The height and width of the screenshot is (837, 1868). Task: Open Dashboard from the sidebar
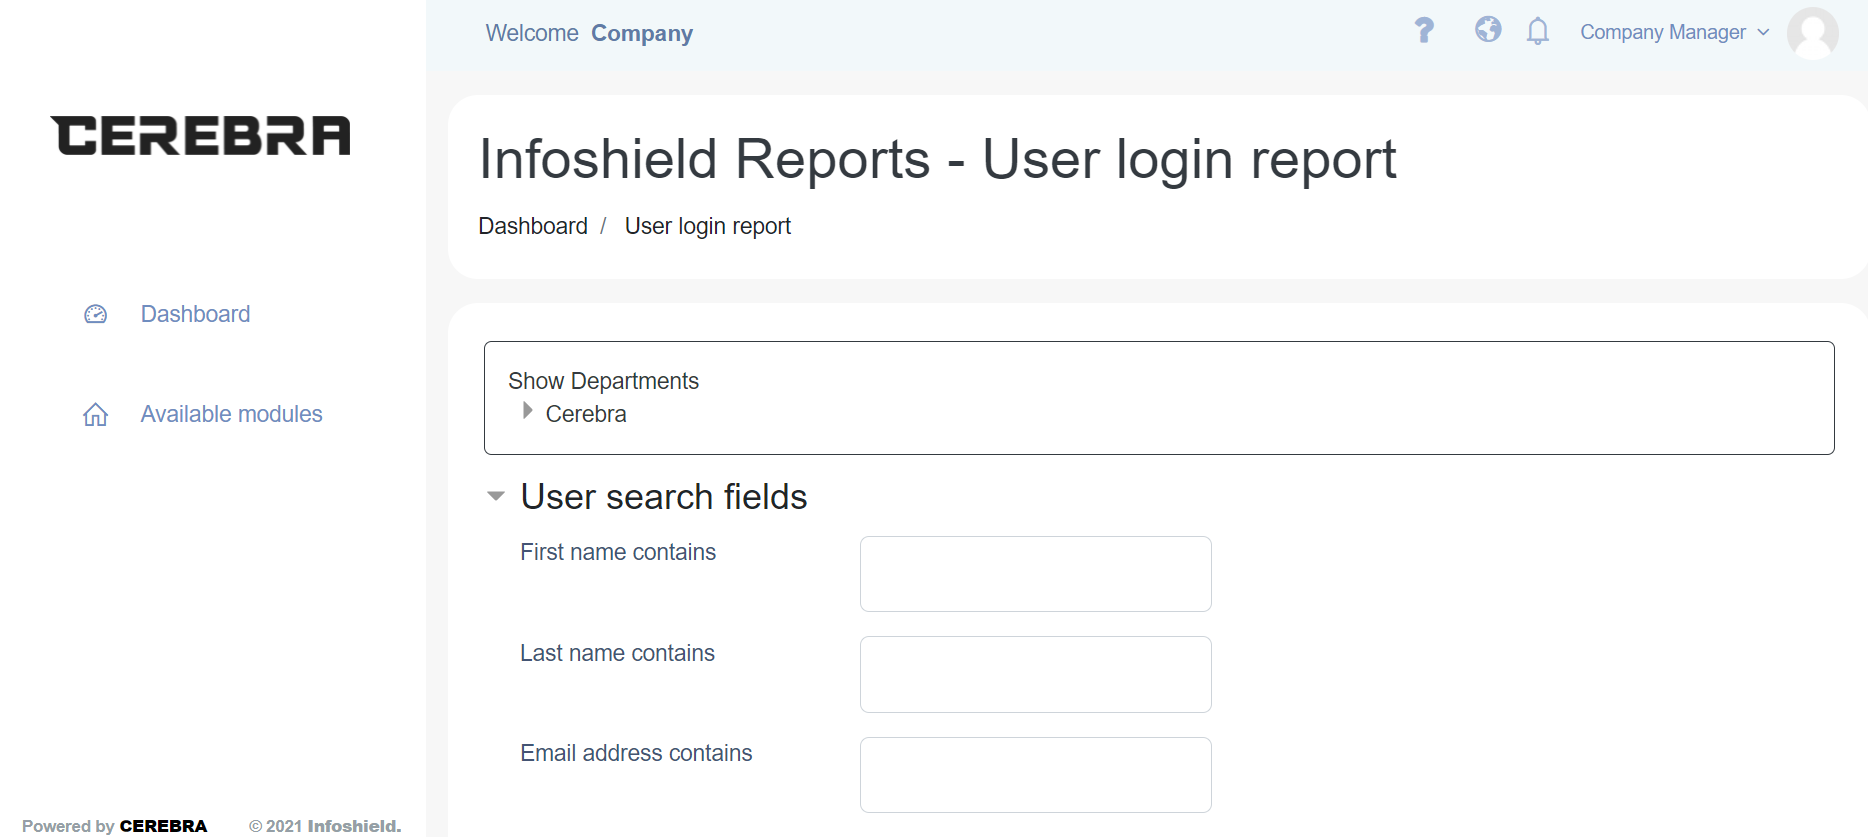195,314
